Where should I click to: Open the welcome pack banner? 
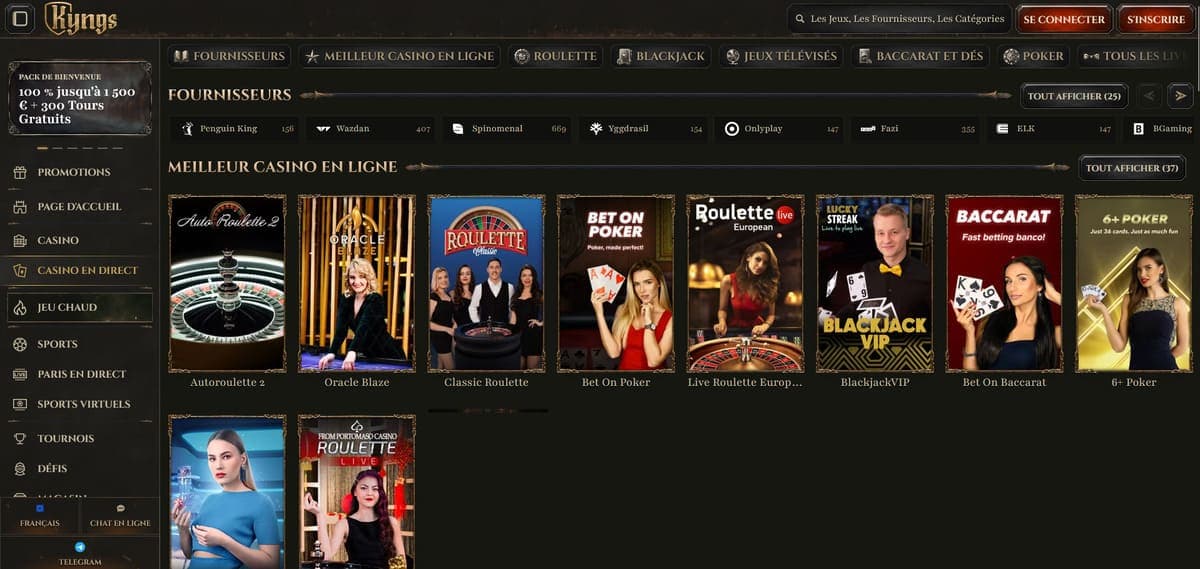point(80,98)
